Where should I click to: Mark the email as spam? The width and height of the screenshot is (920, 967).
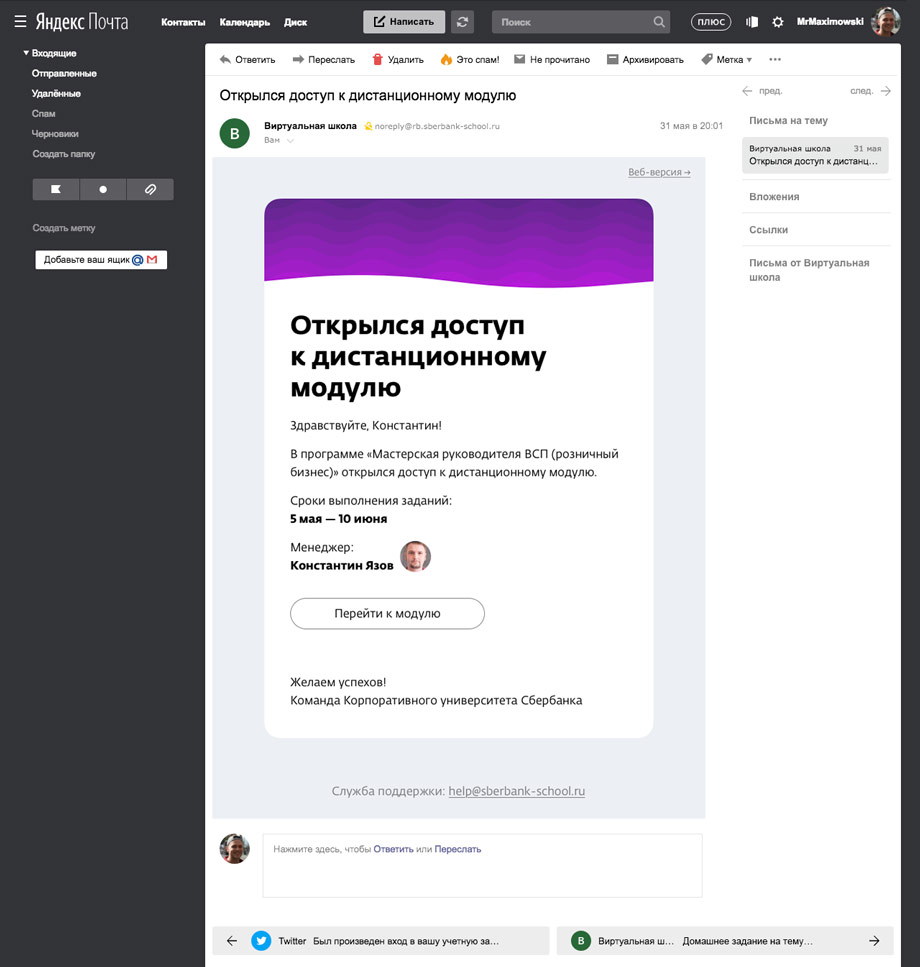[x=469, y=60]
